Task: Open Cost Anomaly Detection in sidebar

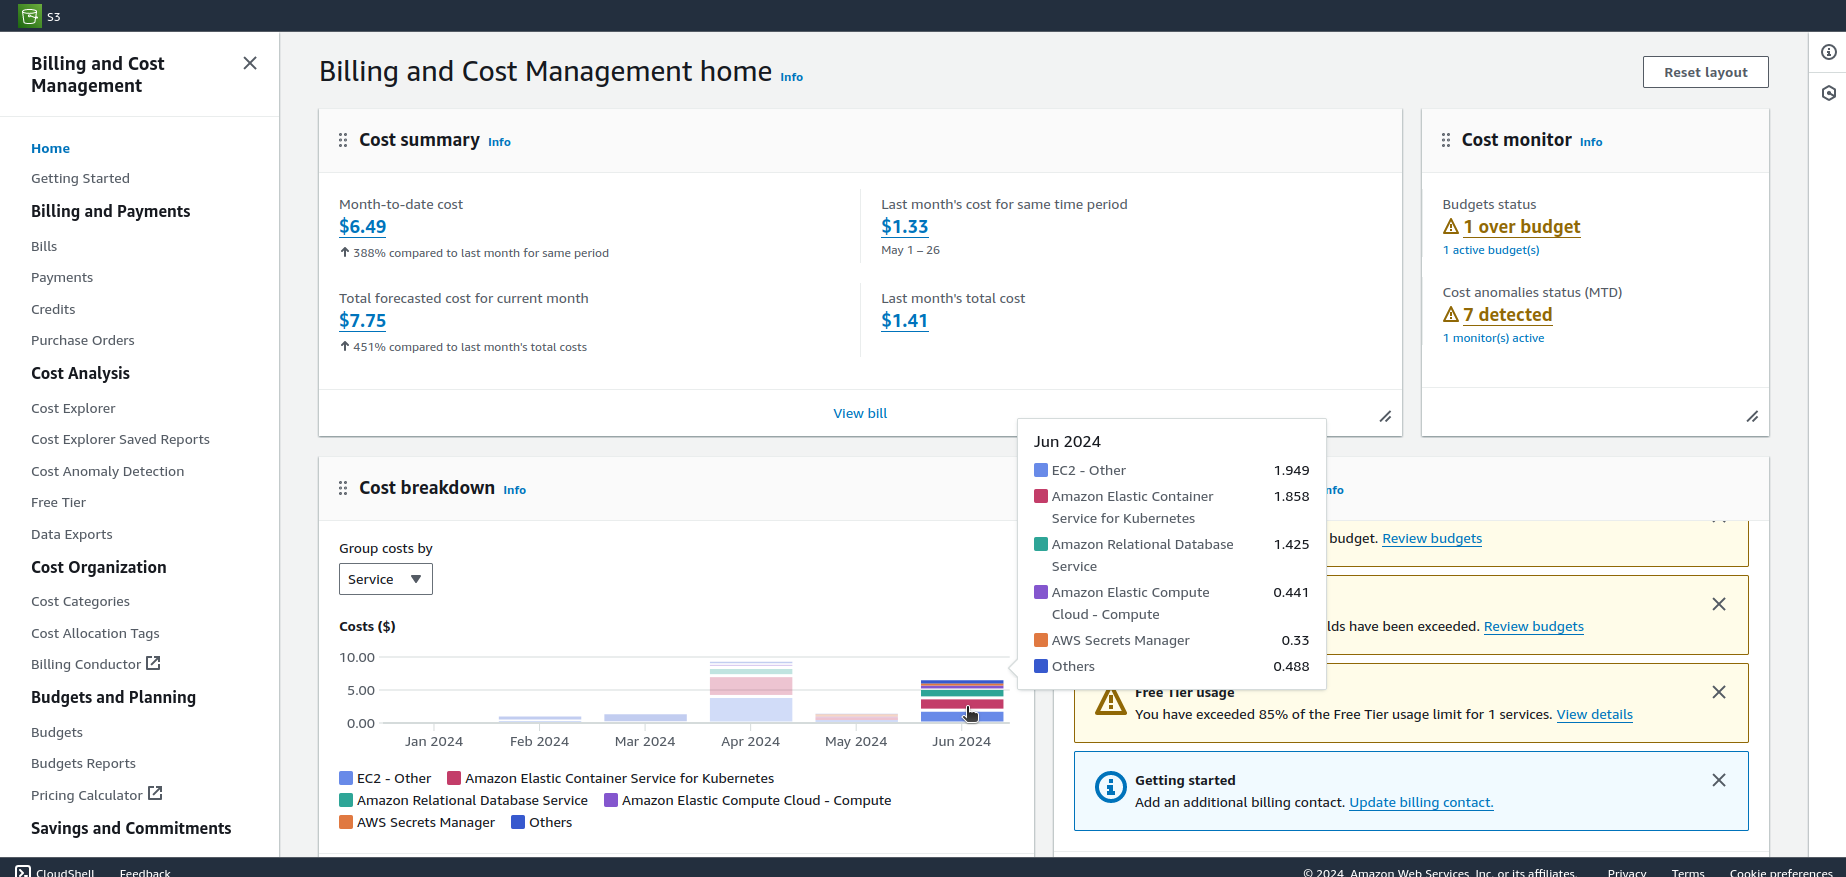Action: (x=107, y=471)
